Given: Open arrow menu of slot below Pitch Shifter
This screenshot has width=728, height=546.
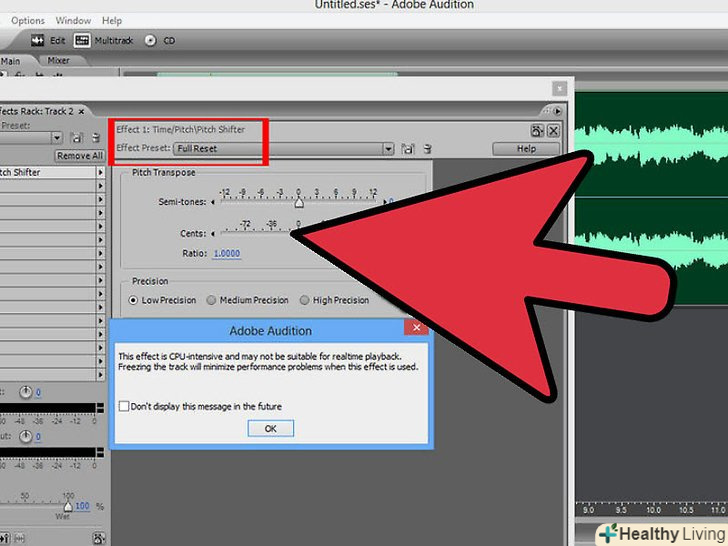Looking at the screenshot, I should [x=100, y=186].
